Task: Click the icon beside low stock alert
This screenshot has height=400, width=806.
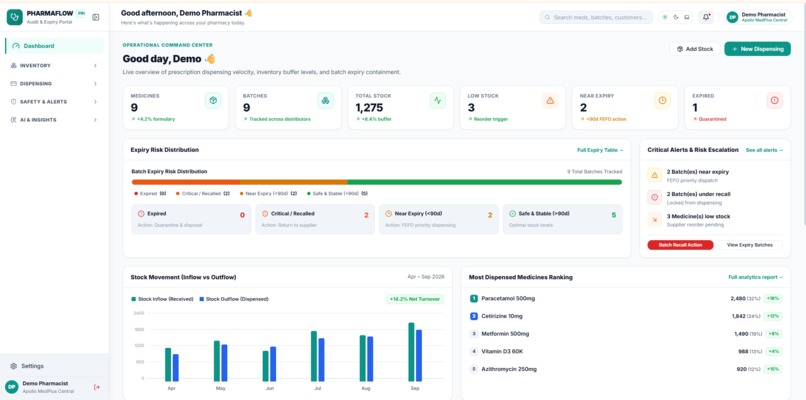Action: pos(654,220)
